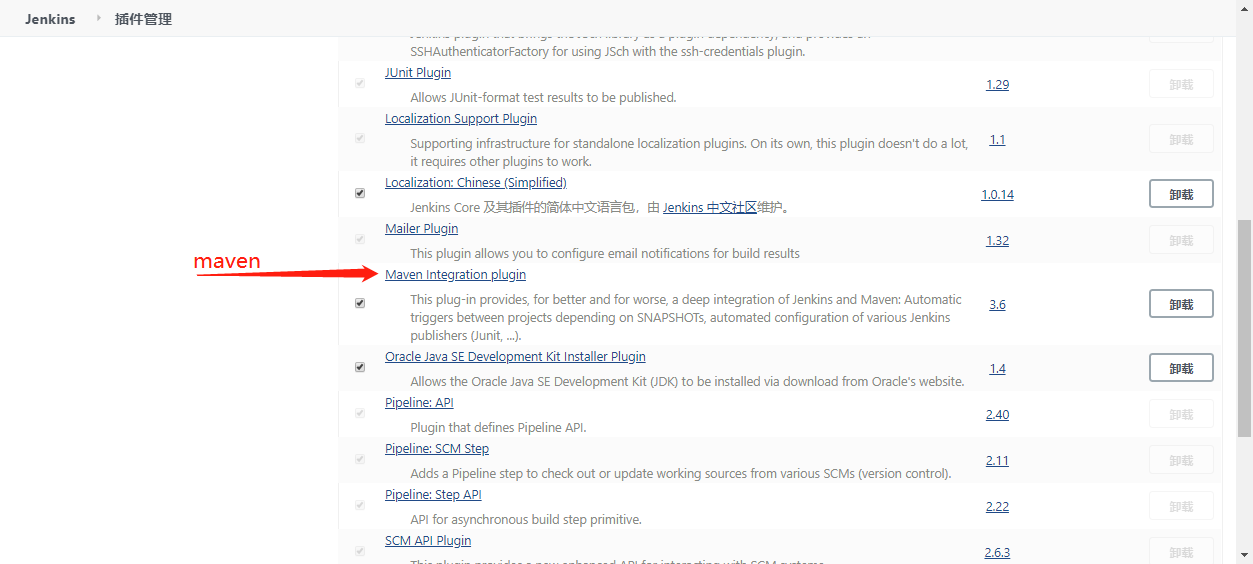Click the vertical page scrollbar thumb

pos(1245,328)
